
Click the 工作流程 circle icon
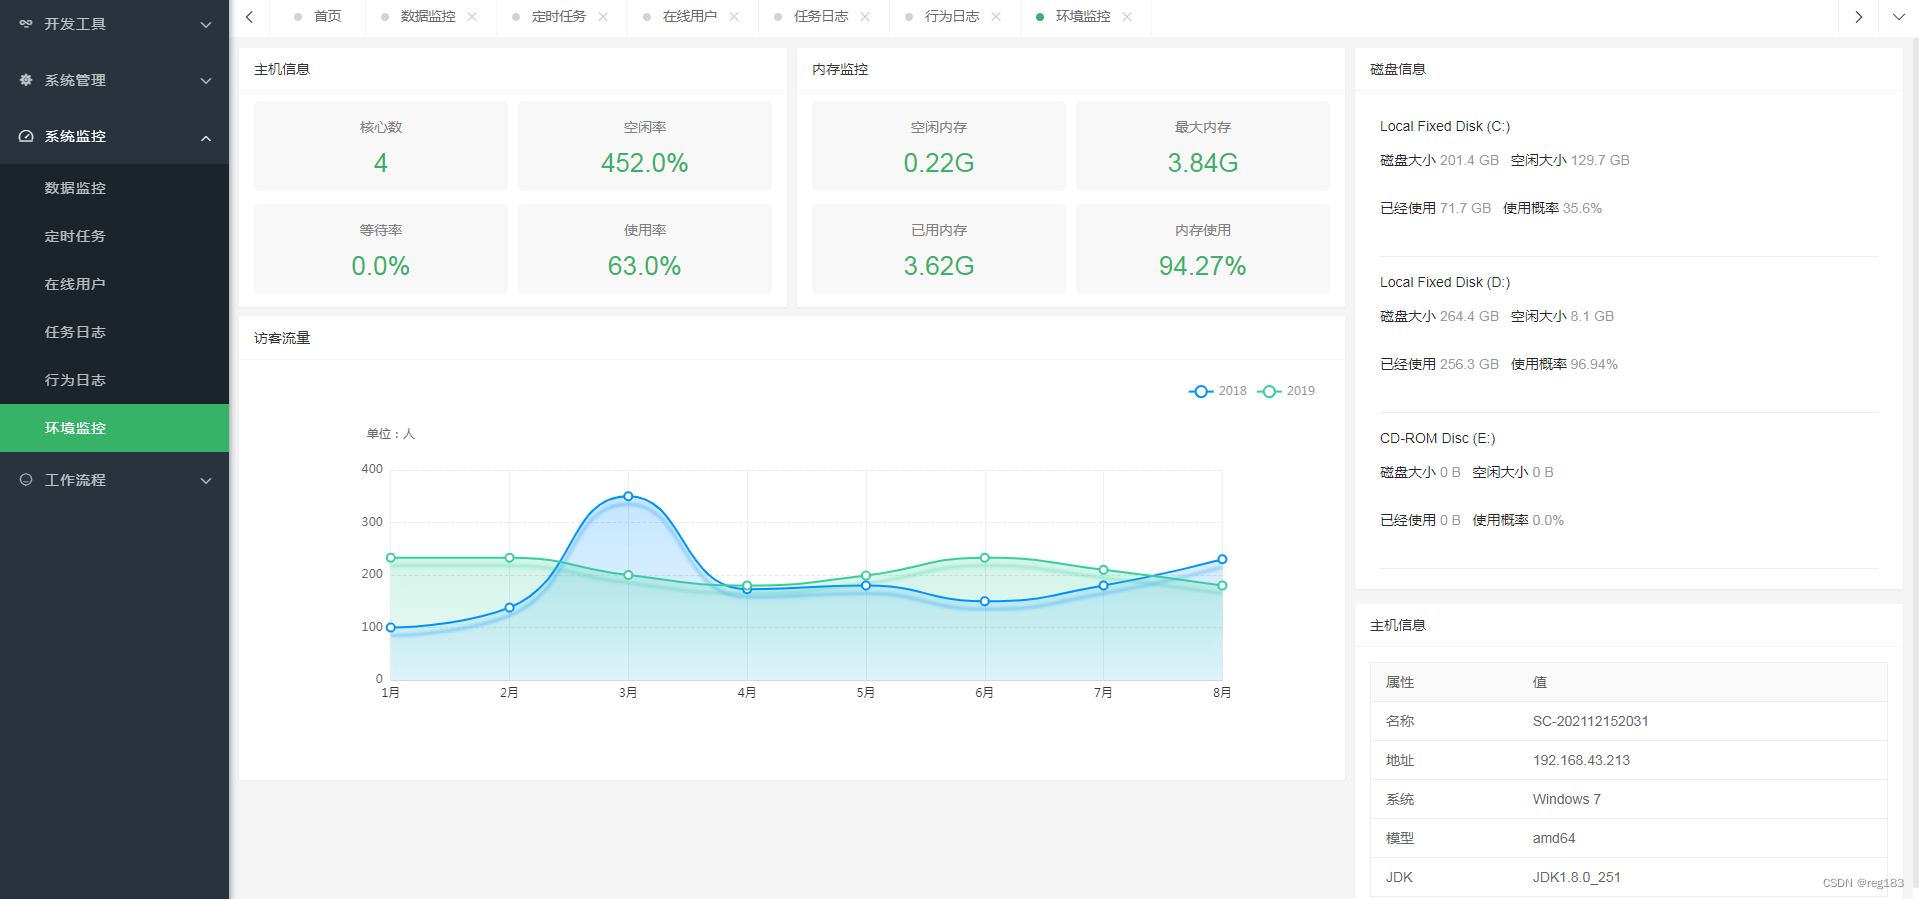[x=26, y=480]
